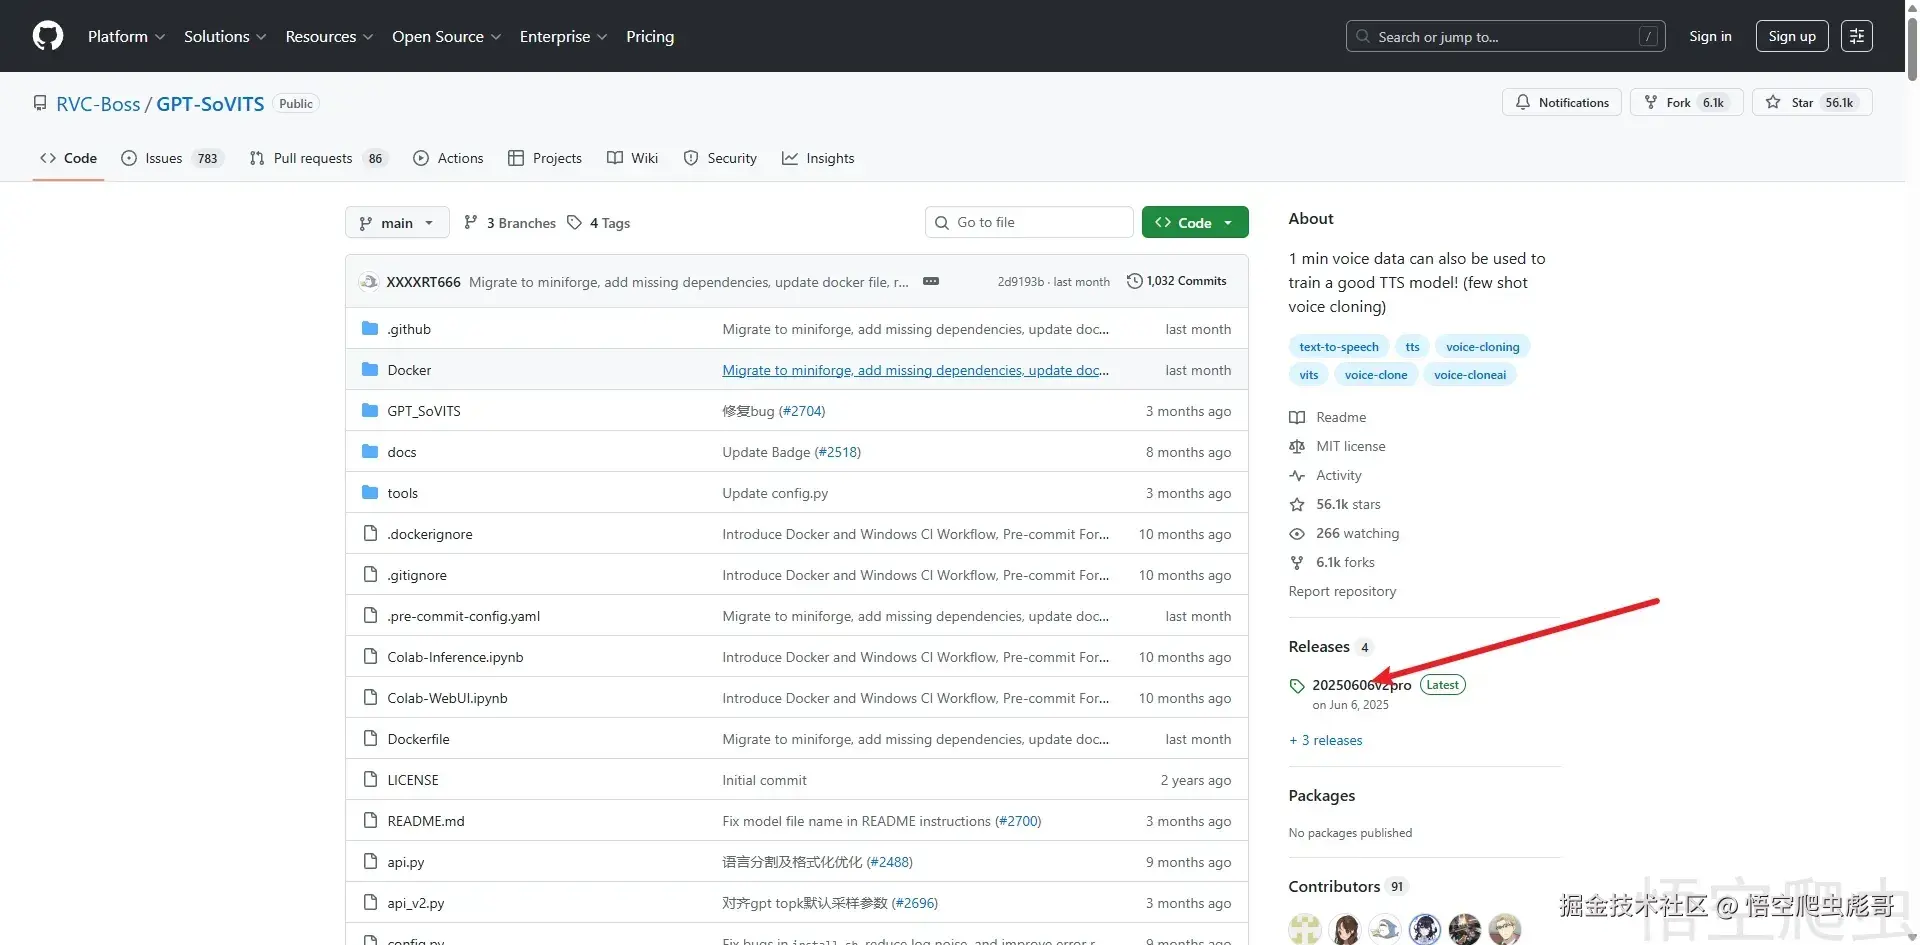
Task: Open the Docker row's commit message link
Action: pos(915,370)
